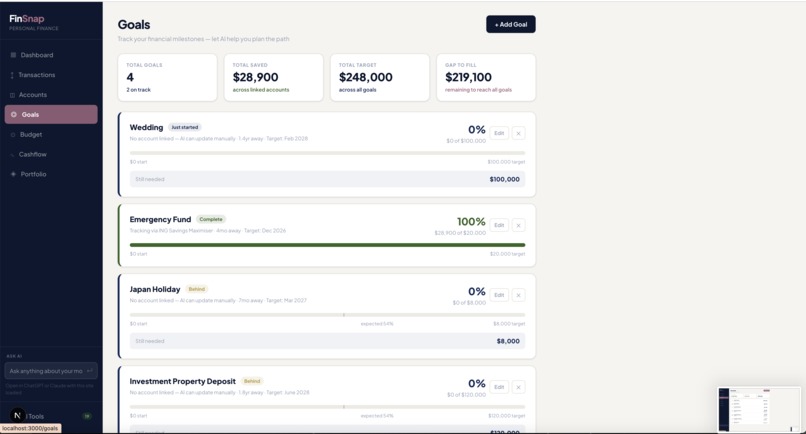Click the Cashflow sidebar icon

(x=12, y=155)
